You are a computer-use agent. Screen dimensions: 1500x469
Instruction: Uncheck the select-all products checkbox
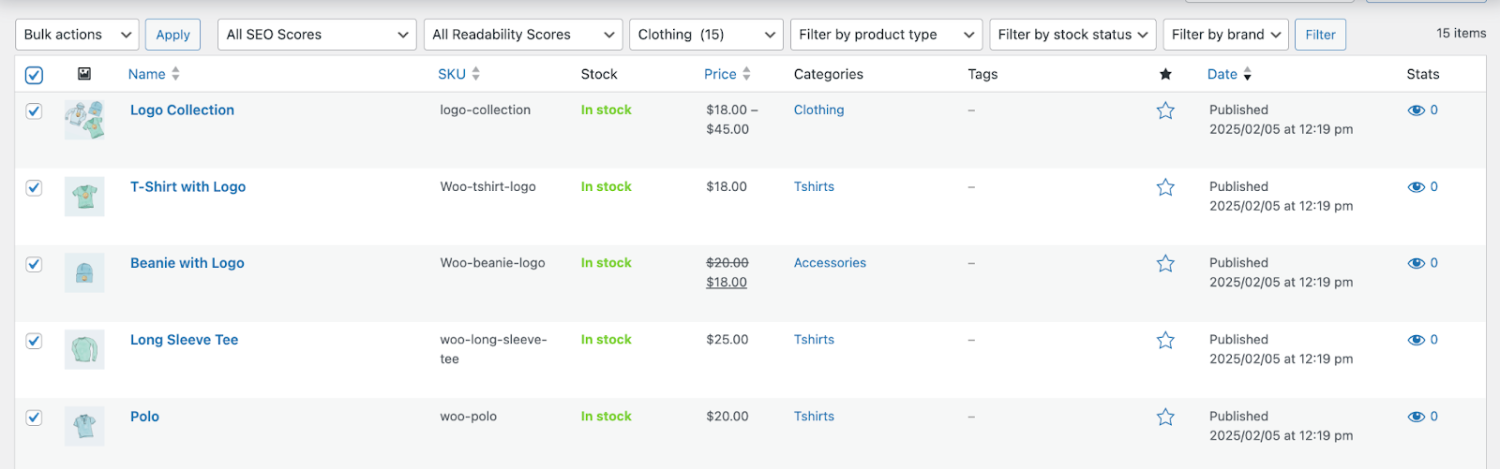pyautogui.click(x=33, y=75)
